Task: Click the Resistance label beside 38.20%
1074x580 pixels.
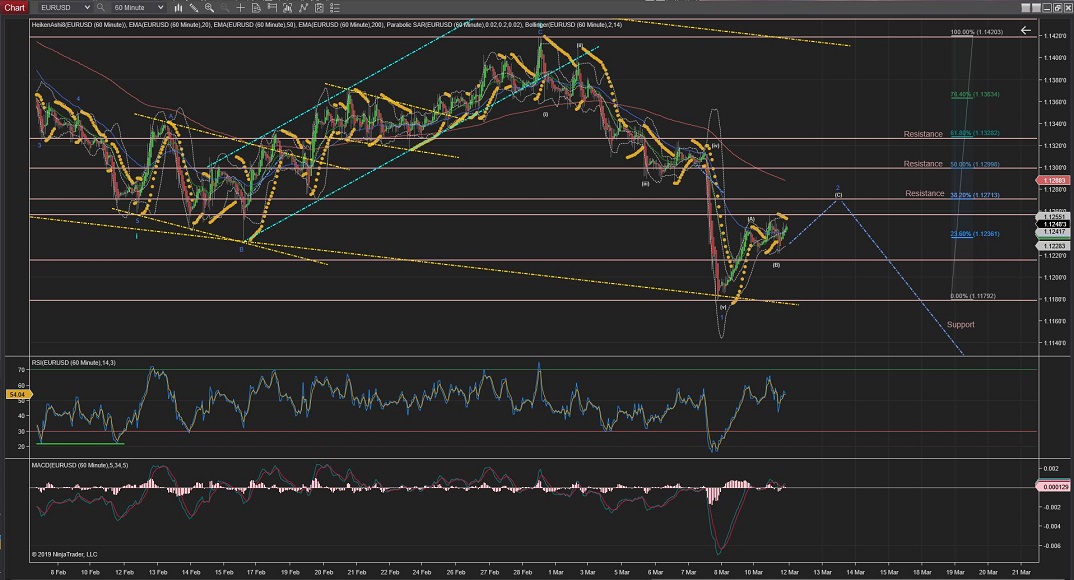Action: click(925, 194)
